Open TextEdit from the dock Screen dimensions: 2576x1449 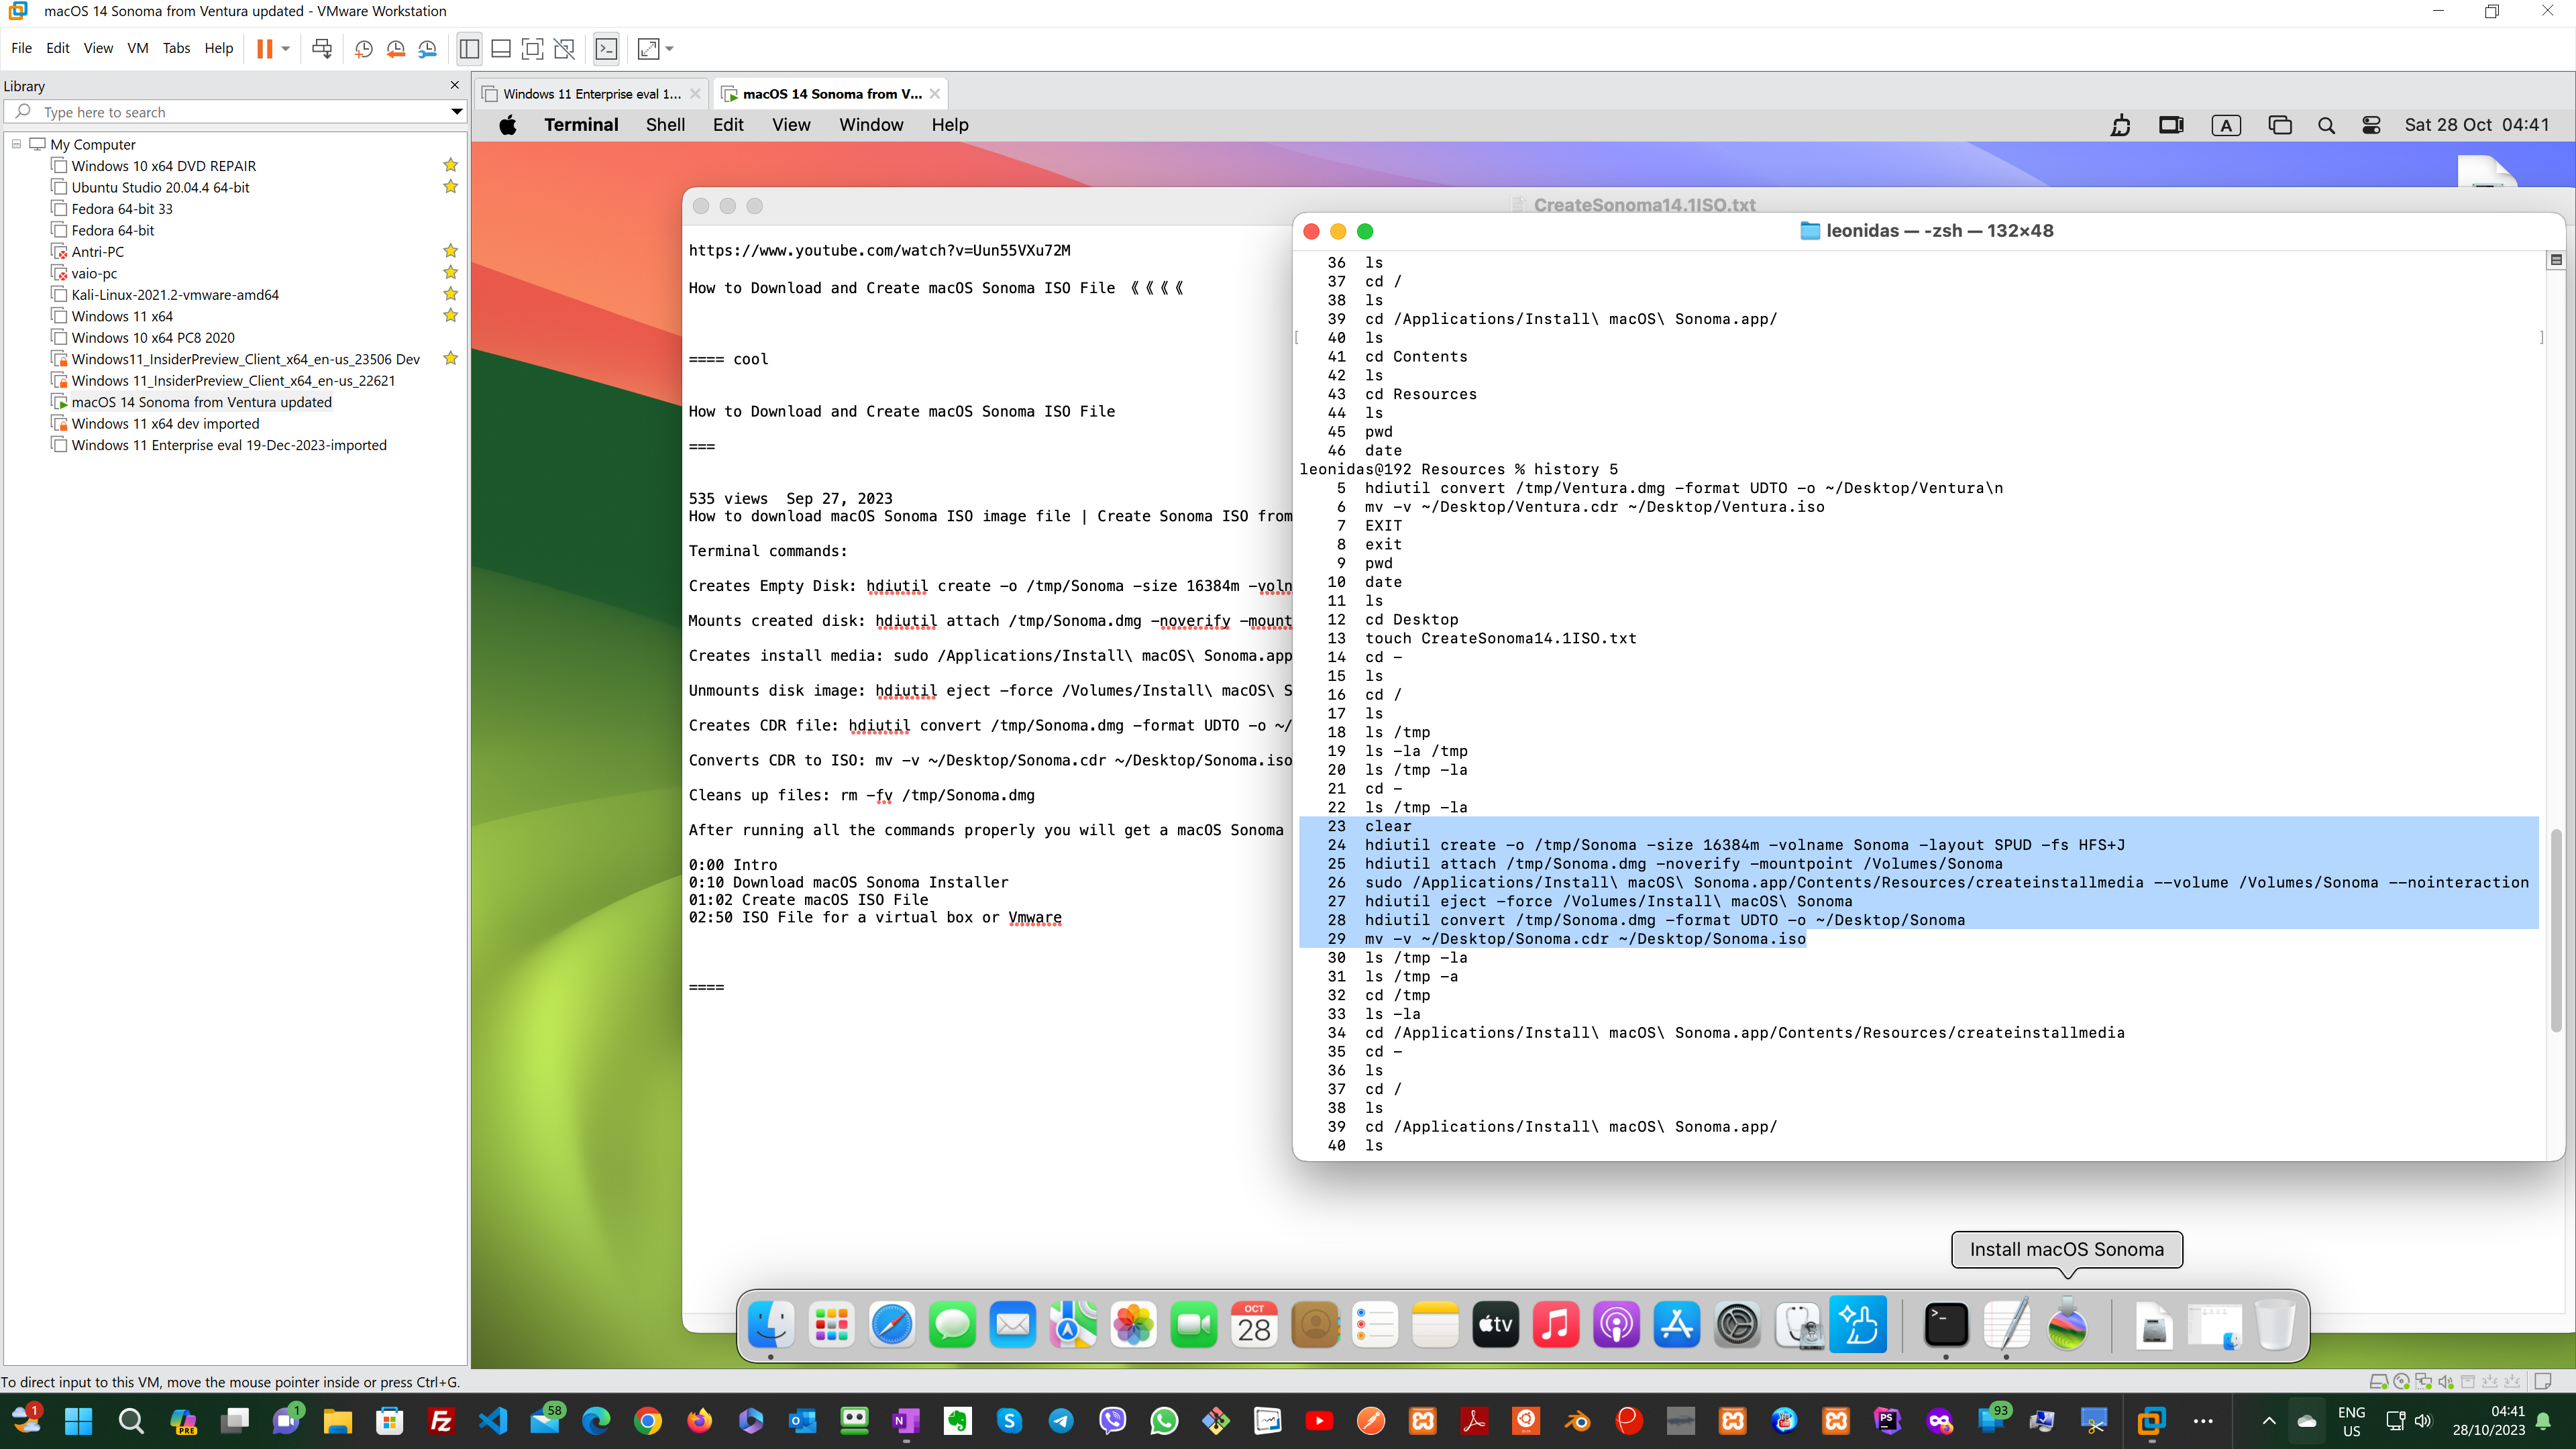pyautogui.click(x=2007, y=1325)
